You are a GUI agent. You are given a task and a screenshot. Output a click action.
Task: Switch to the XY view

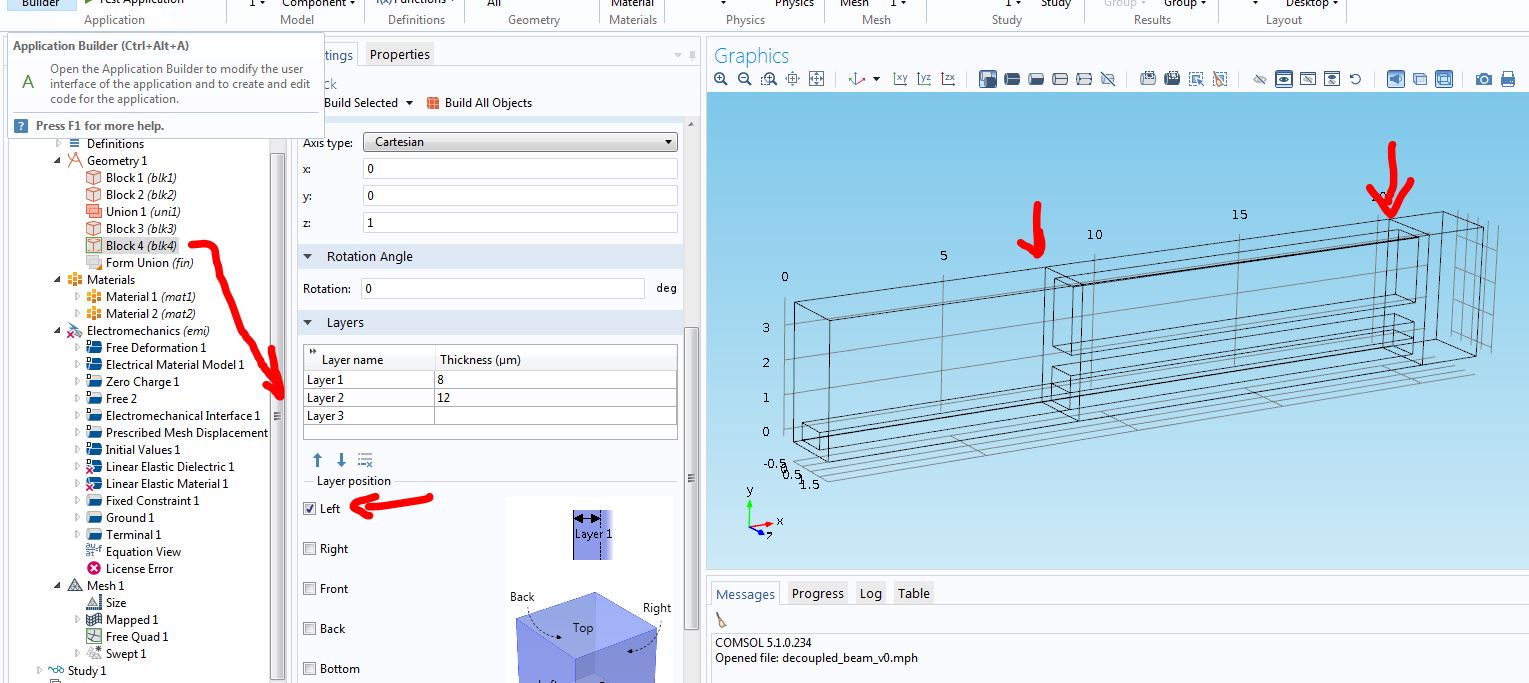[900, 79]
